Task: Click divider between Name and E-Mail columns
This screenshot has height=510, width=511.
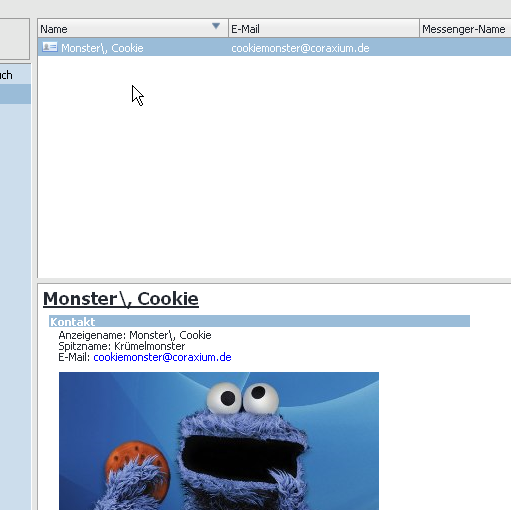Action: coord(229,28)
